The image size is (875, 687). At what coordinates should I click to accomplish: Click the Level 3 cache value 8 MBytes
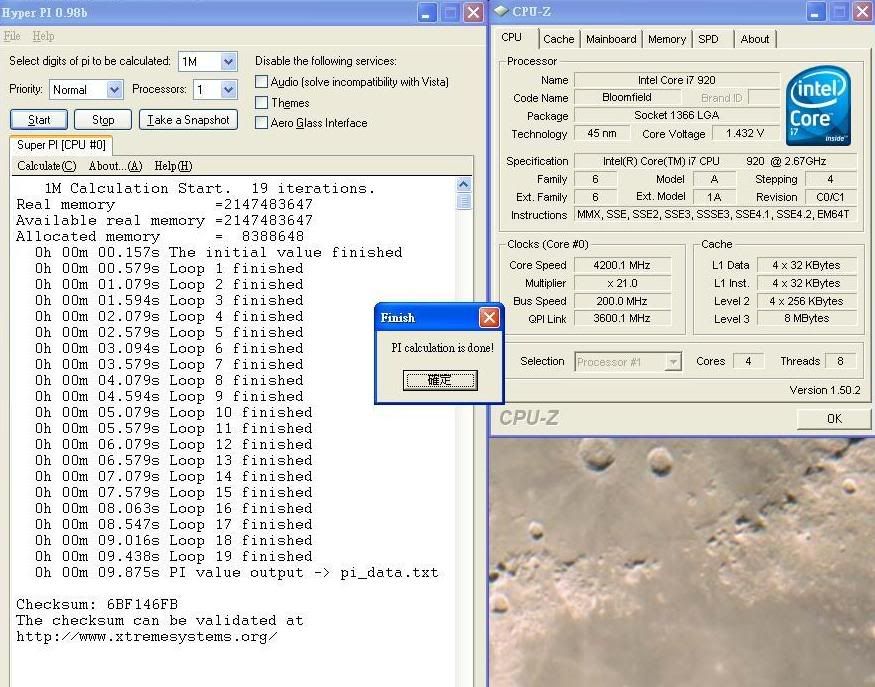(806, 318)
